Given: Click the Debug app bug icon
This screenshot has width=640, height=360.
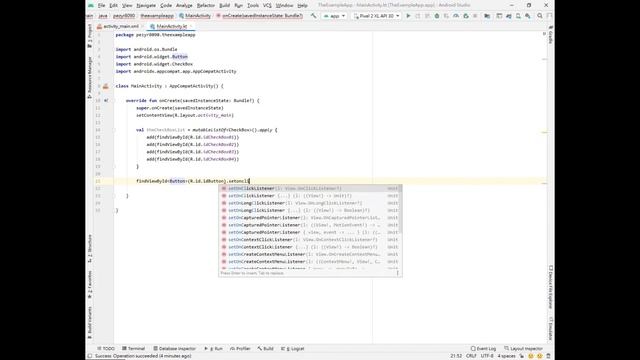Looking at the screenshot, I should [437, 16].
